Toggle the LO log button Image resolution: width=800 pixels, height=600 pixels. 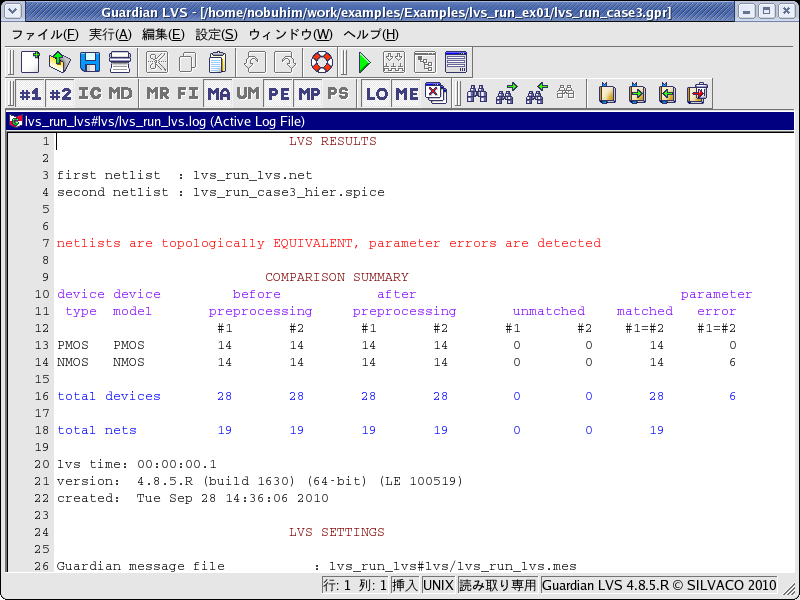377,93
